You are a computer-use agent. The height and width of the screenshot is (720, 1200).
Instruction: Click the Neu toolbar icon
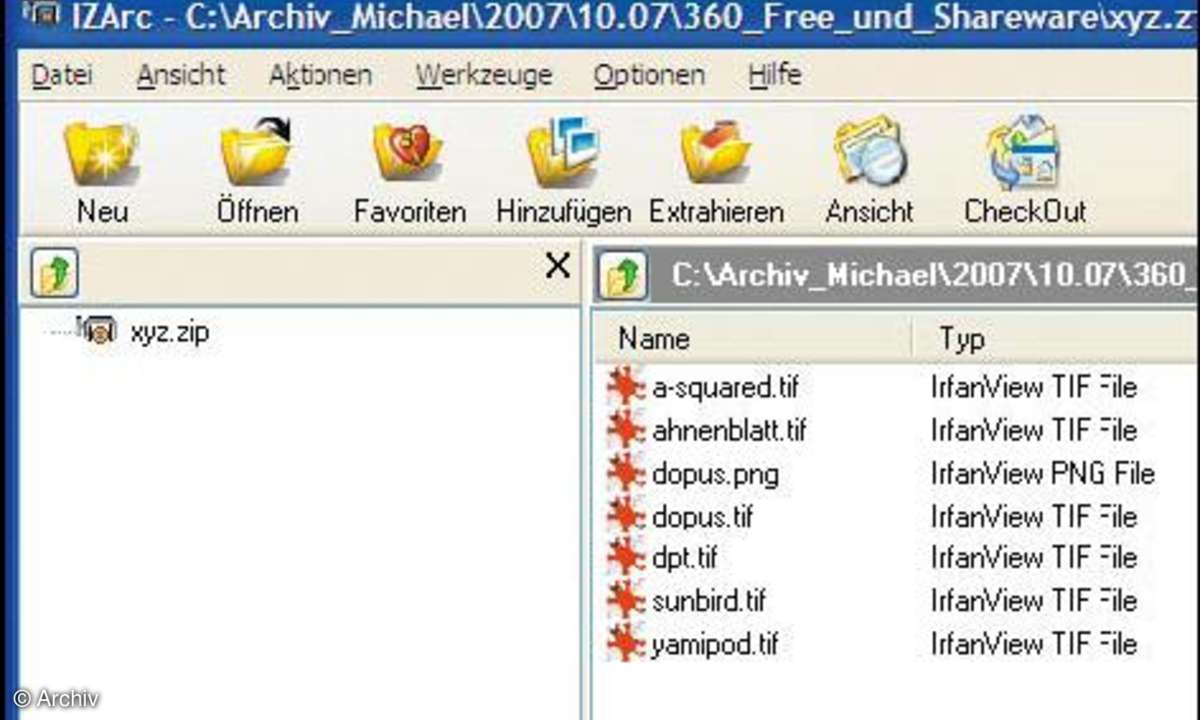pos(101,153)
